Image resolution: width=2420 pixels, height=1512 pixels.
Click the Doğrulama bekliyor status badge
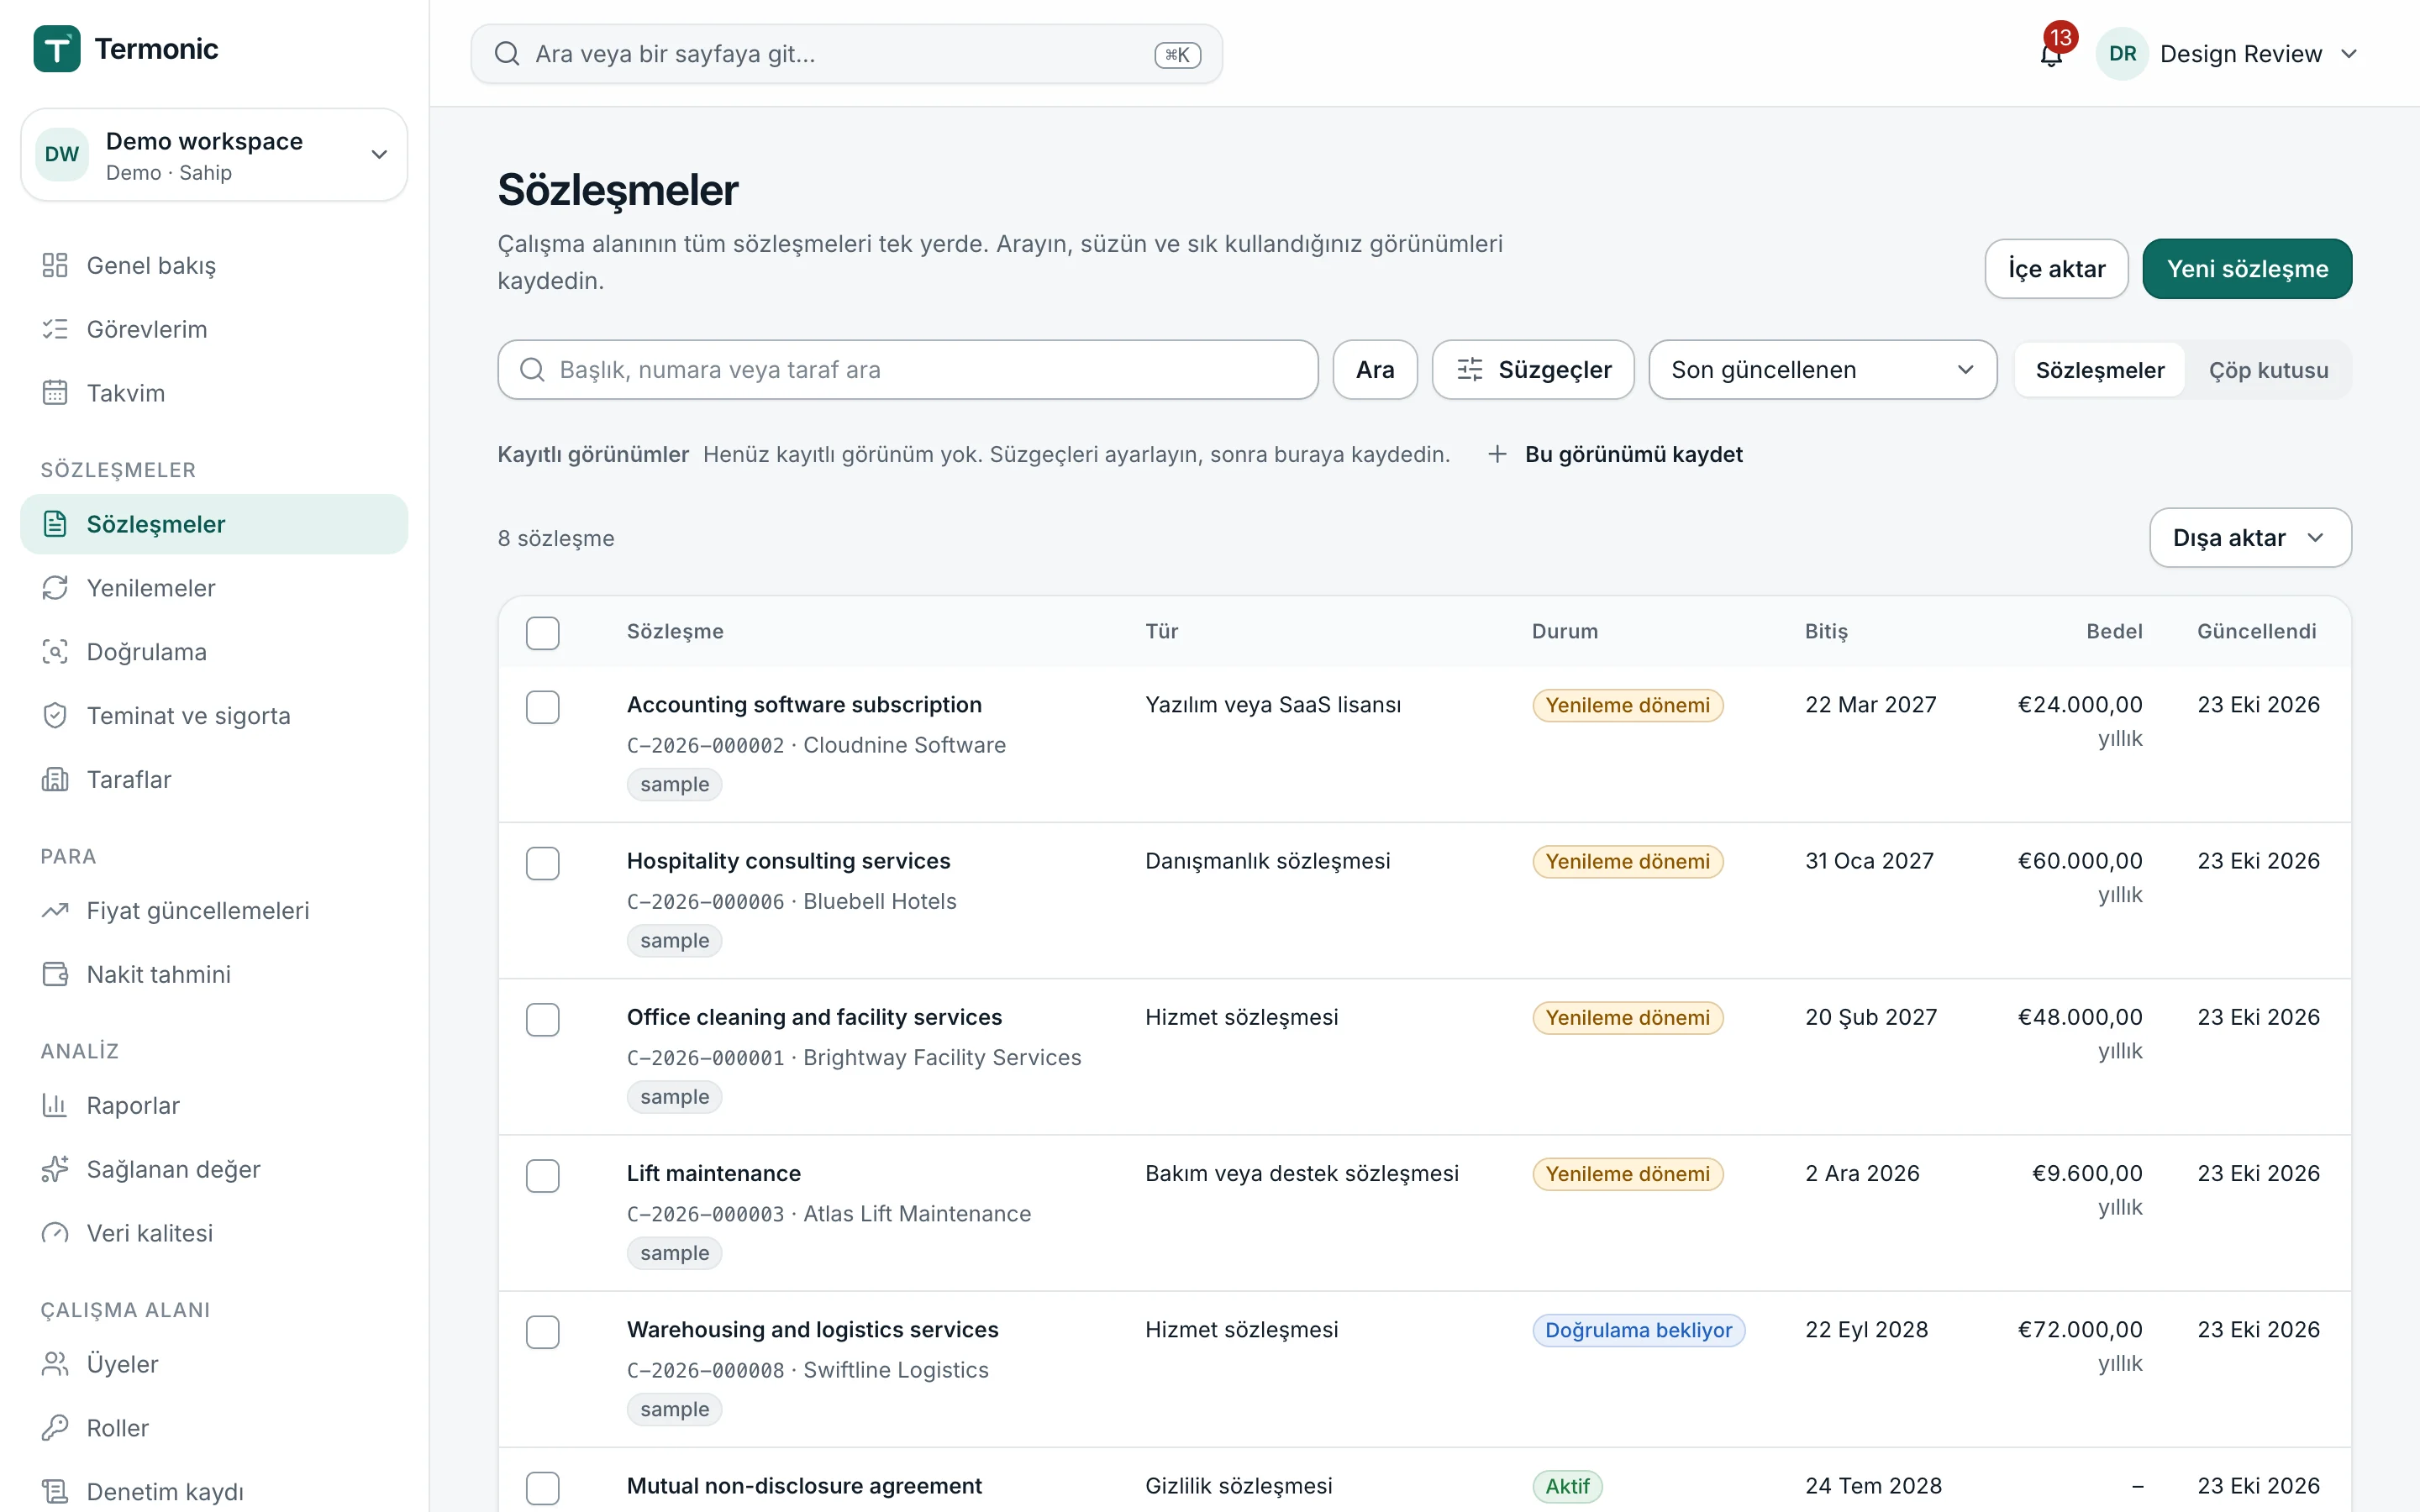[1638, 1330]
